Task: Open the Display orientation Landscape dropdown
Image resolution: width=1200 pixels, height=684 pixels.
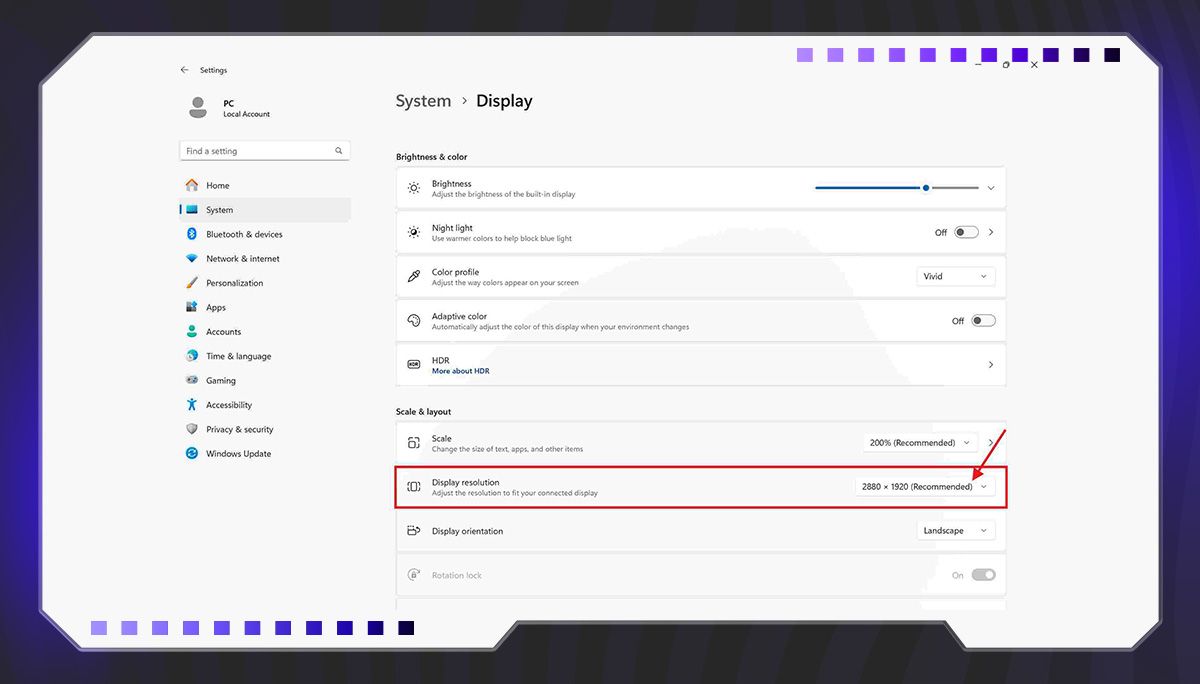Action: coord(955,531)
